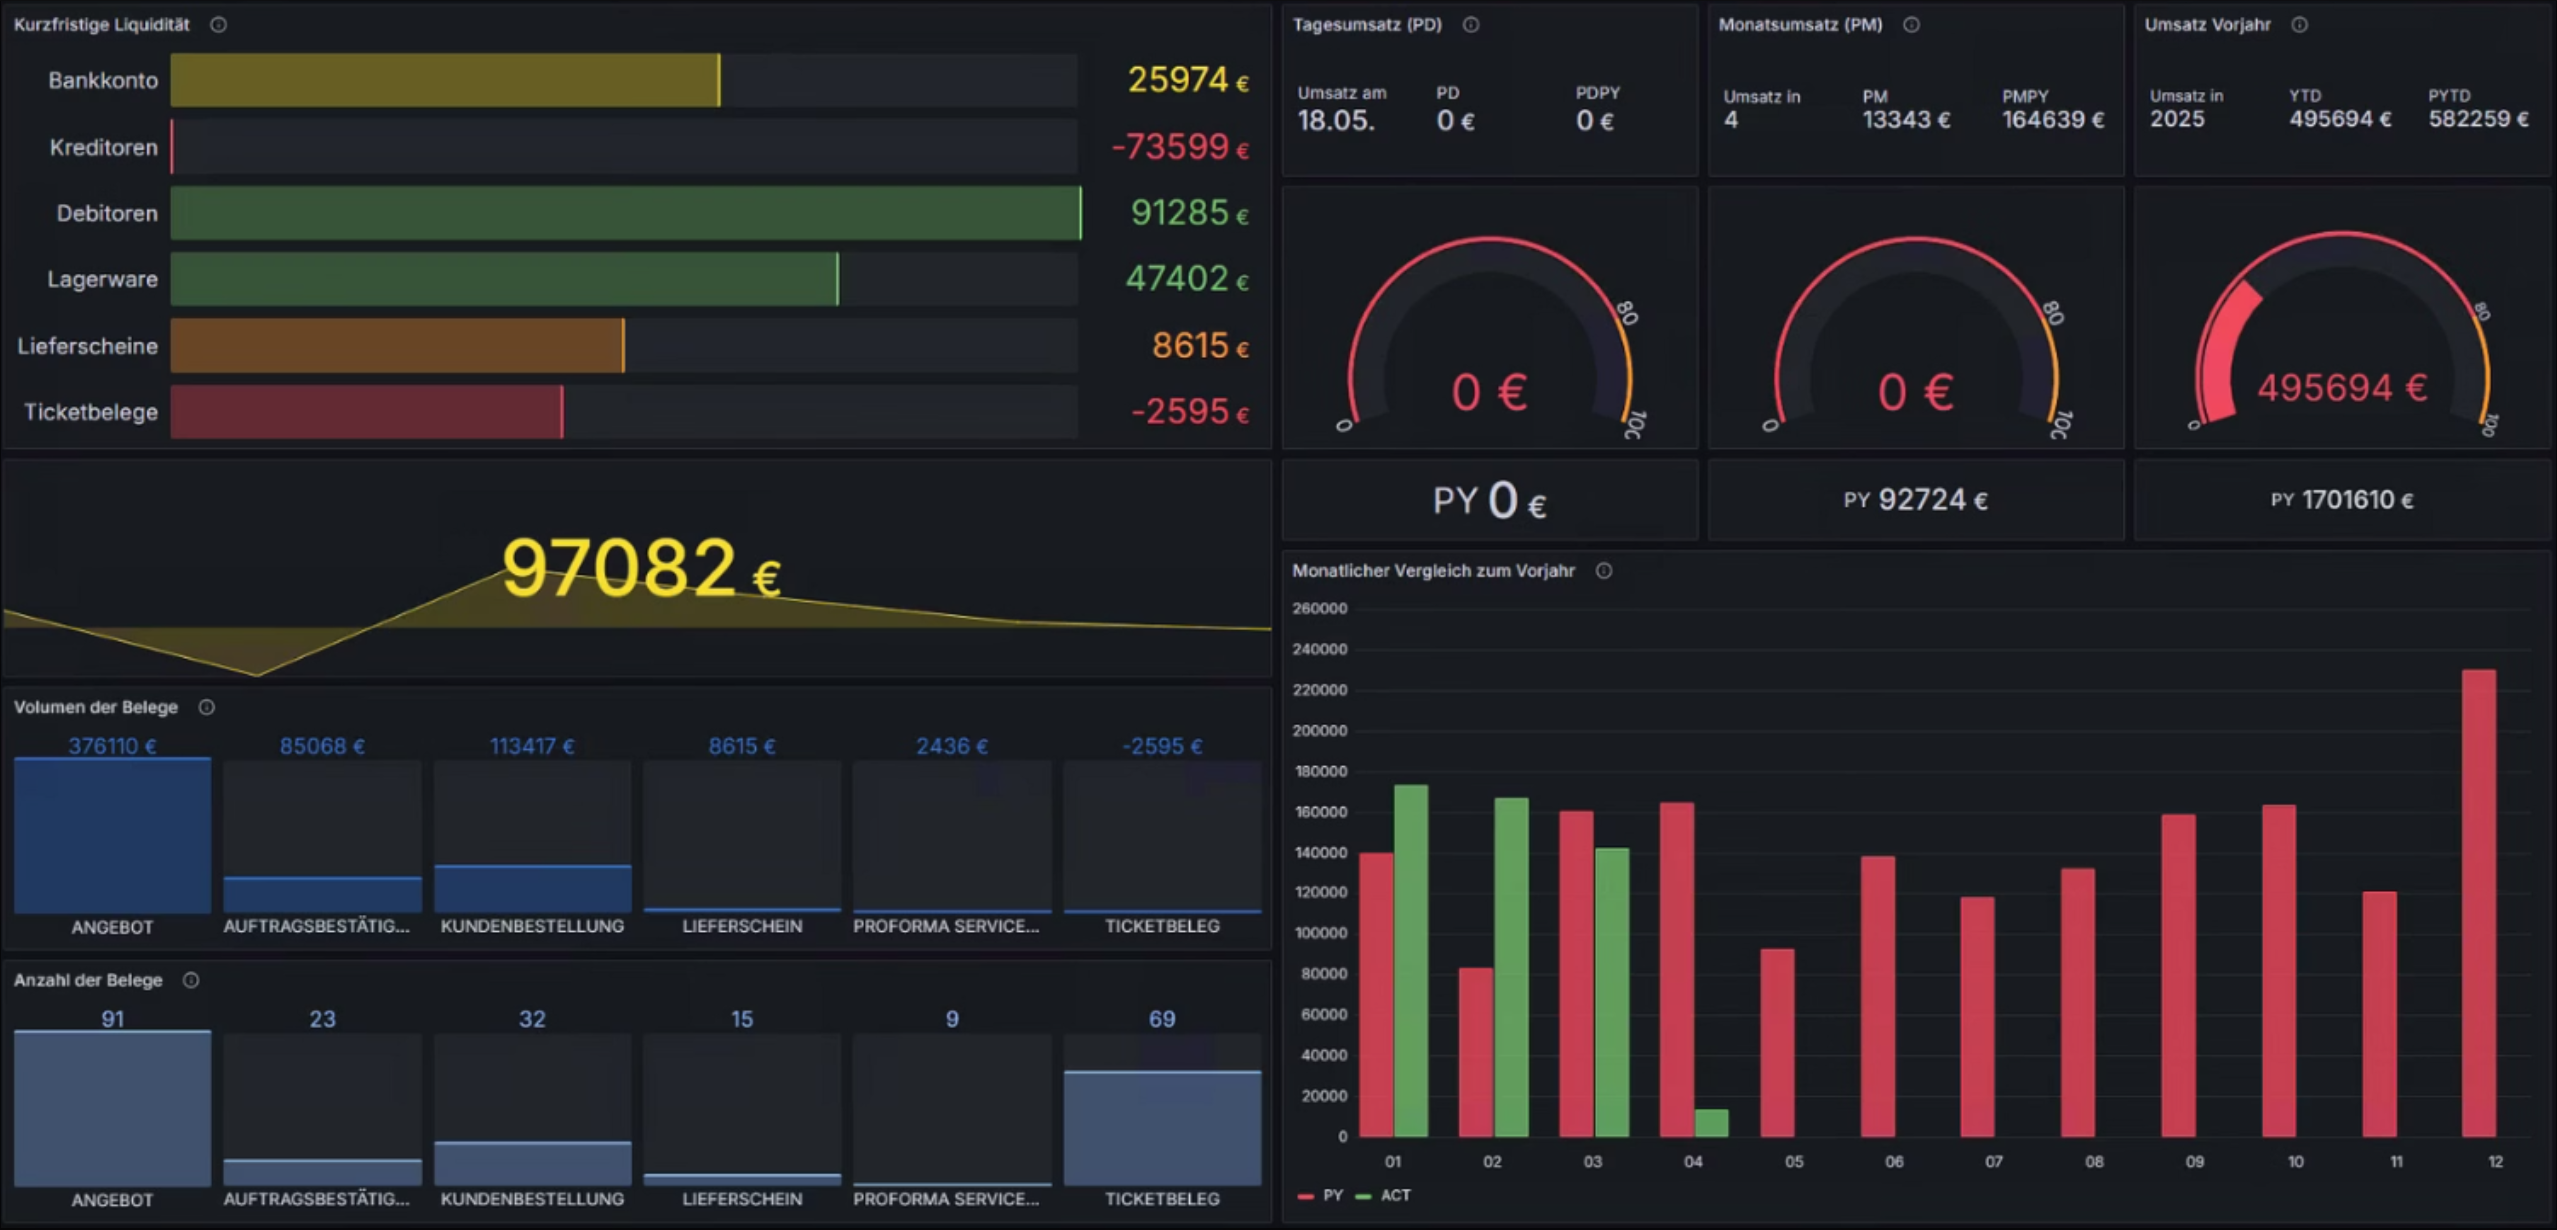Click the PROFORMA SERVICE volume value 2436 €
This screenshot has height=1230, width=2557.
(952, 746)
